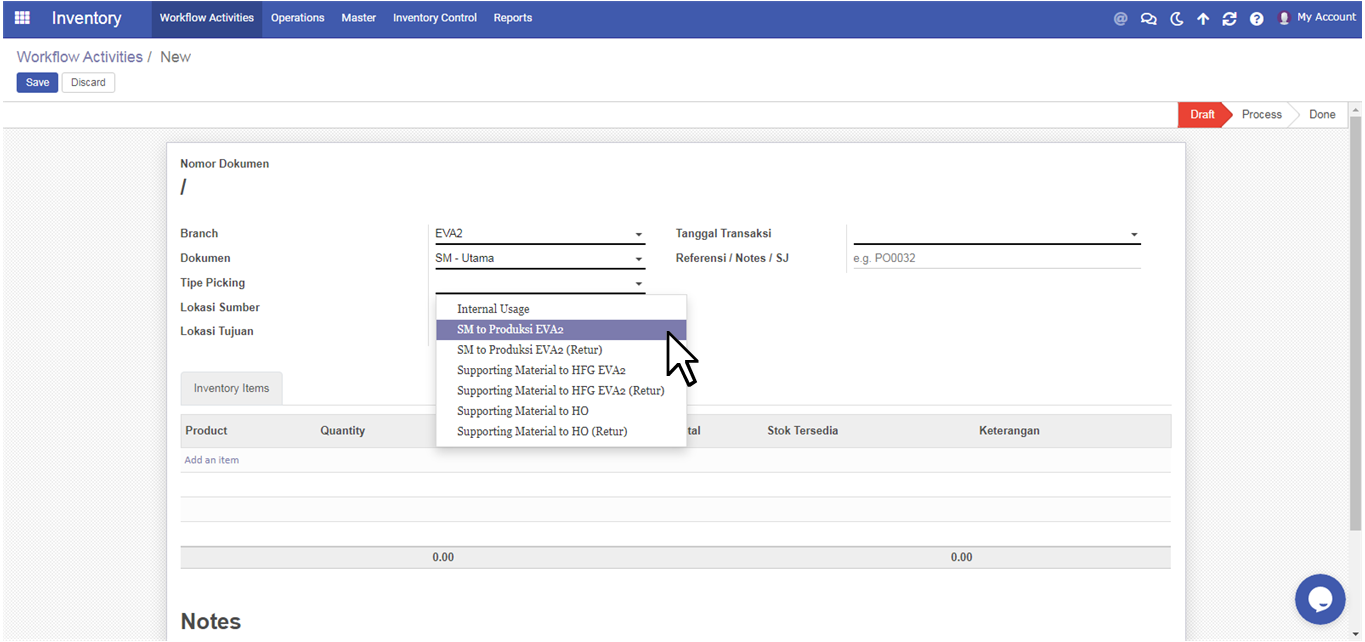Open the Inventory Control menu

pyautogui.click(x=434, y=18)
